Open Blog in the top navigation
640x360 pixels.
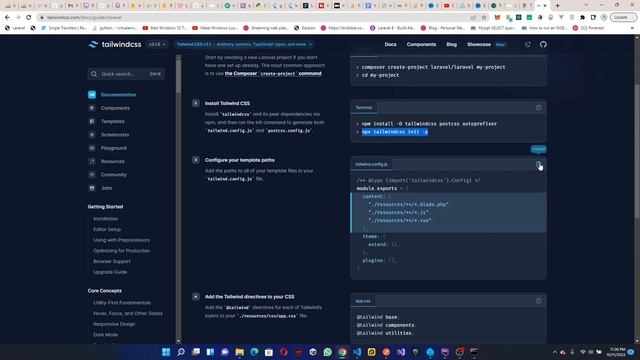[451, 44]
